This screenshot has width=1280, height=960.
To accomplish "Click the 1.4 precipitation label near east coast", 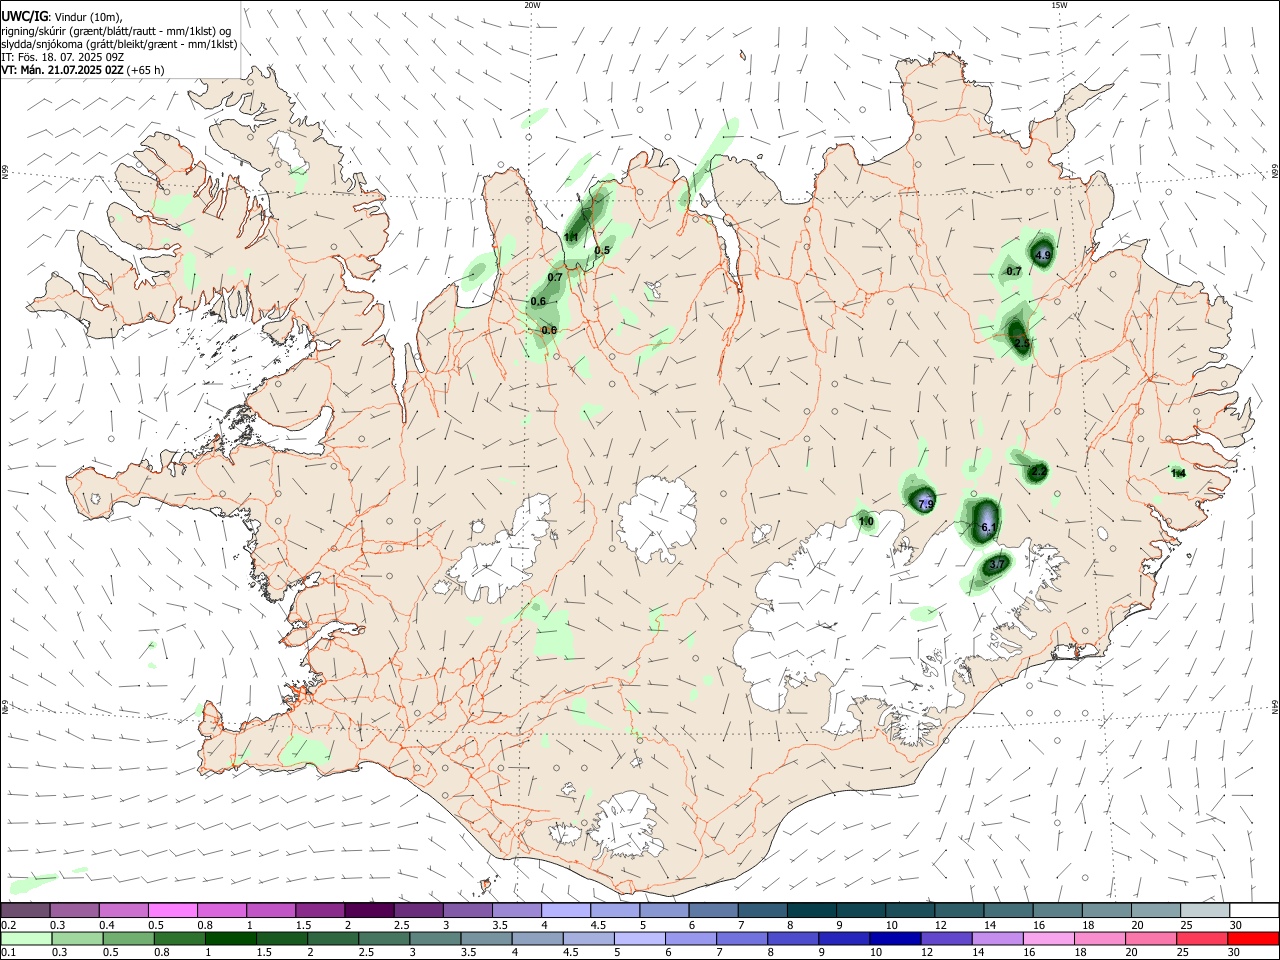I will (x=1178, y=473).
